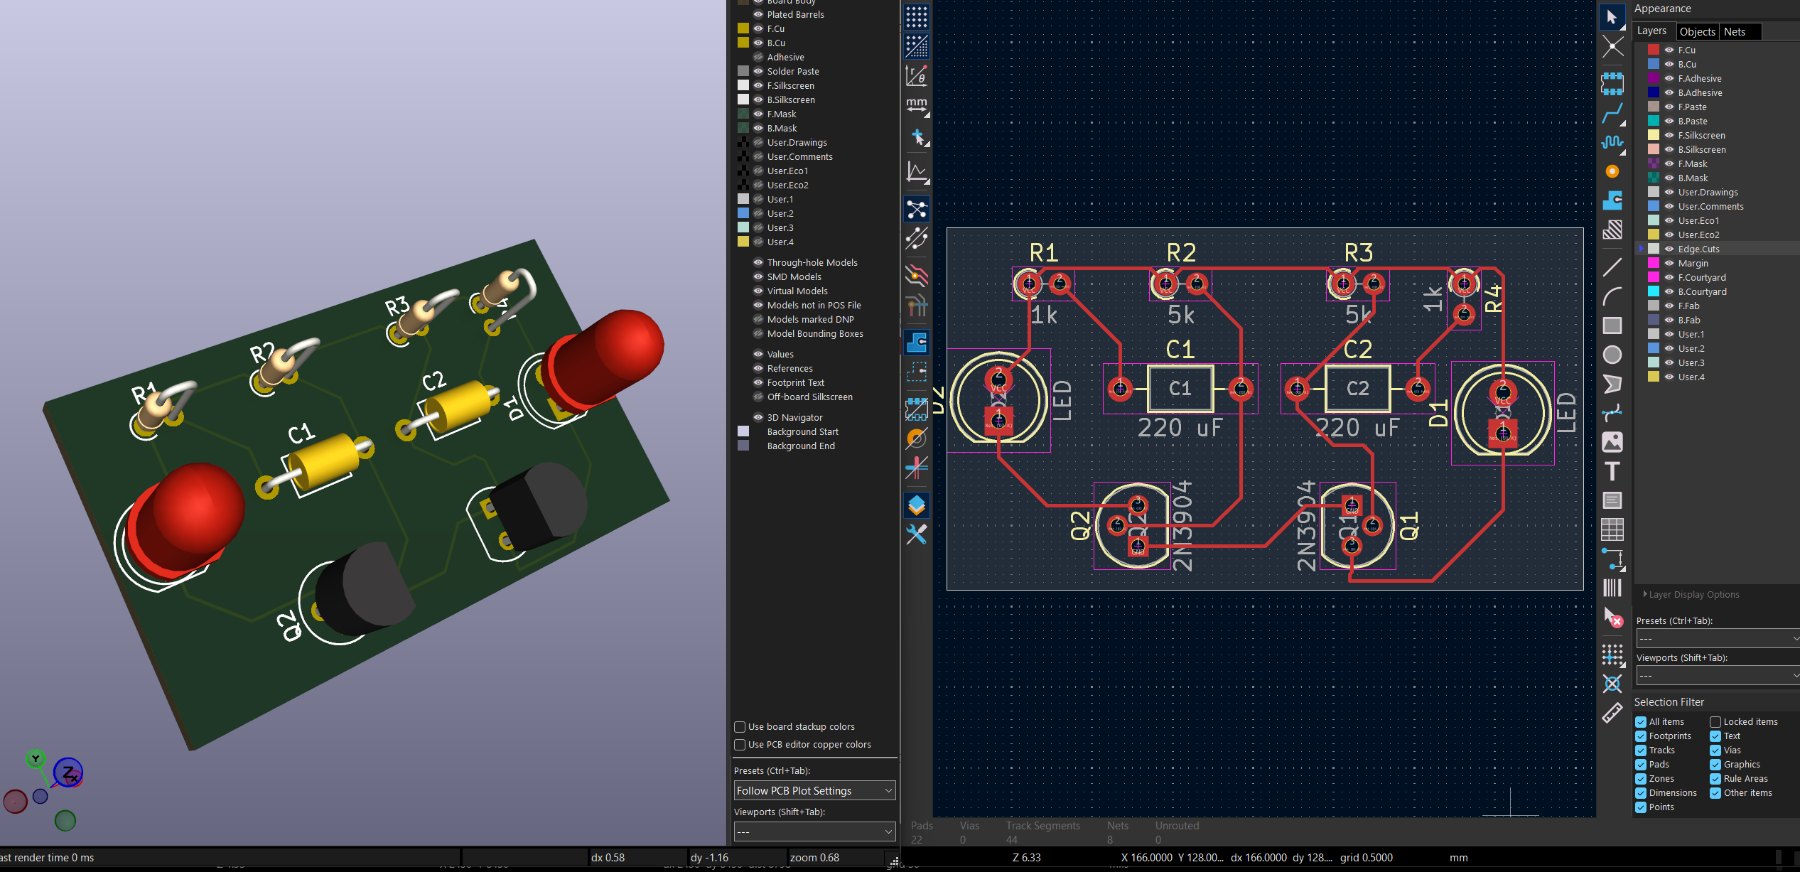1800x872 pixels.
Task: Select the Route Tracks tool
Action: pyautogui.click(x=1612, y=113)
